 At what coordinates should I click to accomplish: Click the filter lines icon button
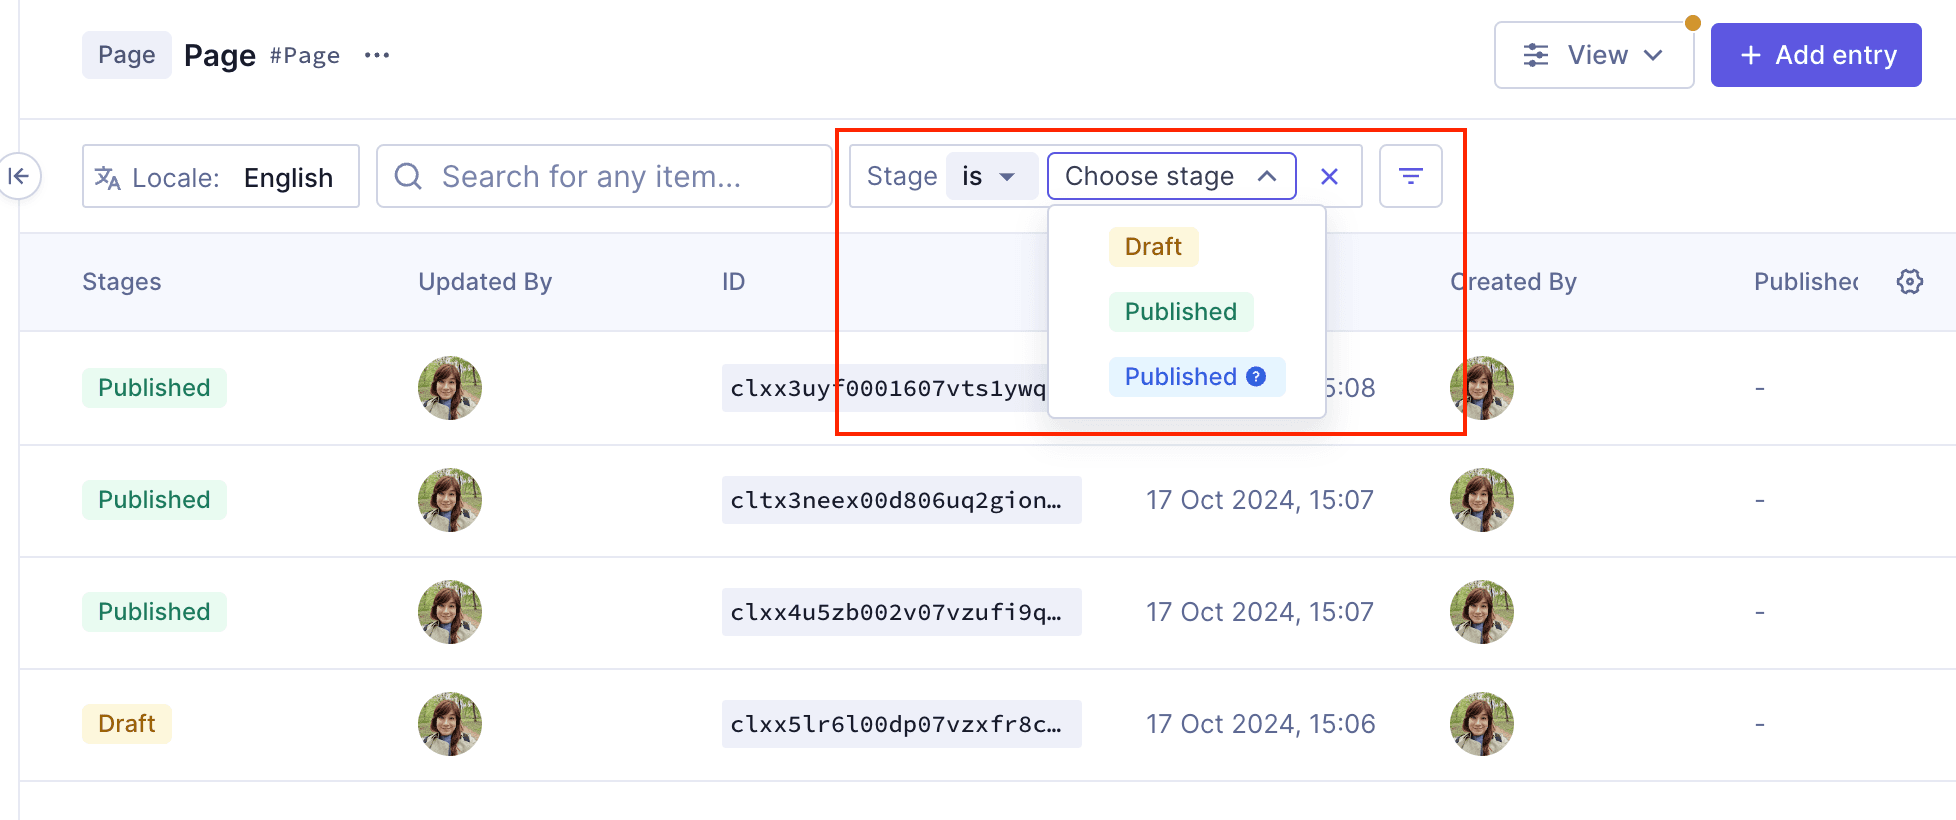1410,177
